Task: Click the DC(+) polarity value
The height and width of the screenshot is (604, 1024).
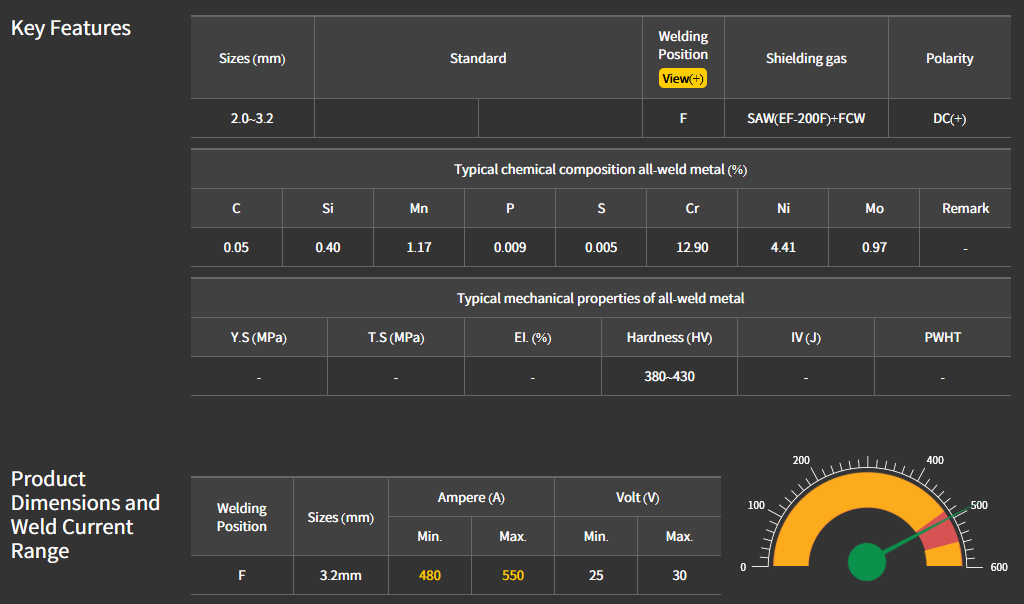Action: tap(949, 118)
